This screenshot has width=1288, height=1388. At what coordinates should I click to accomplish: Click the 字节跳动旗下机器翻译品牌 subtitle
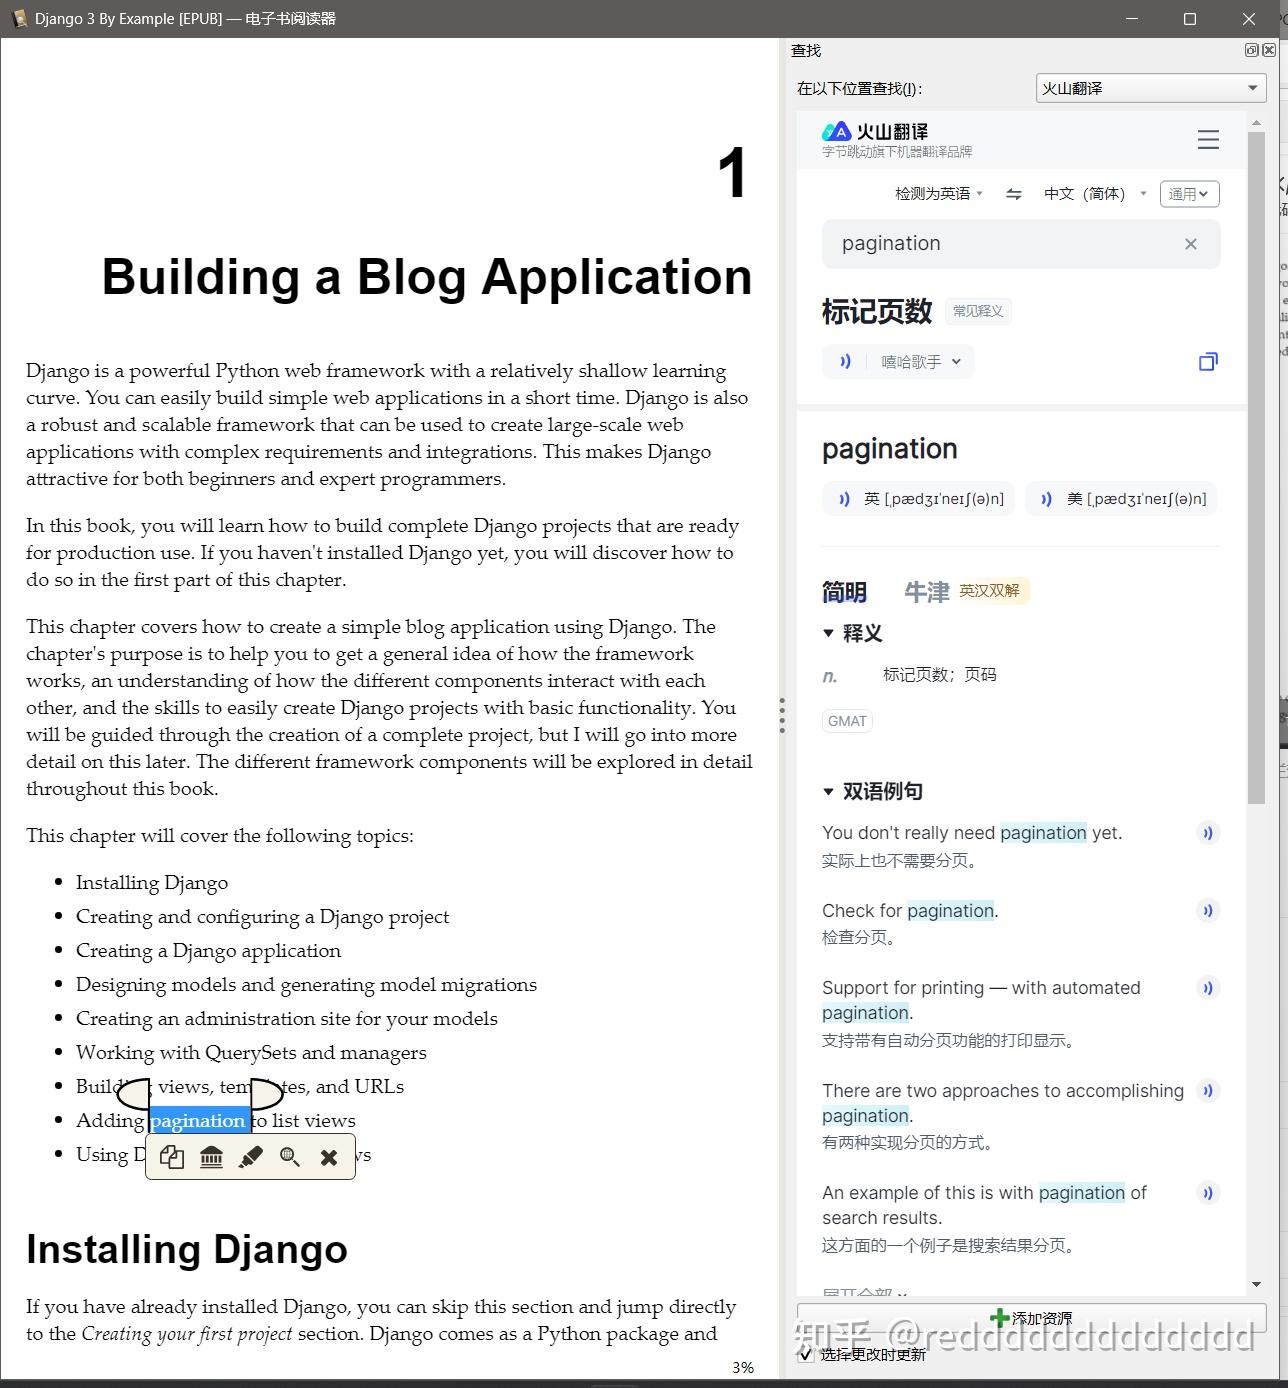click(x=897, y=152)
